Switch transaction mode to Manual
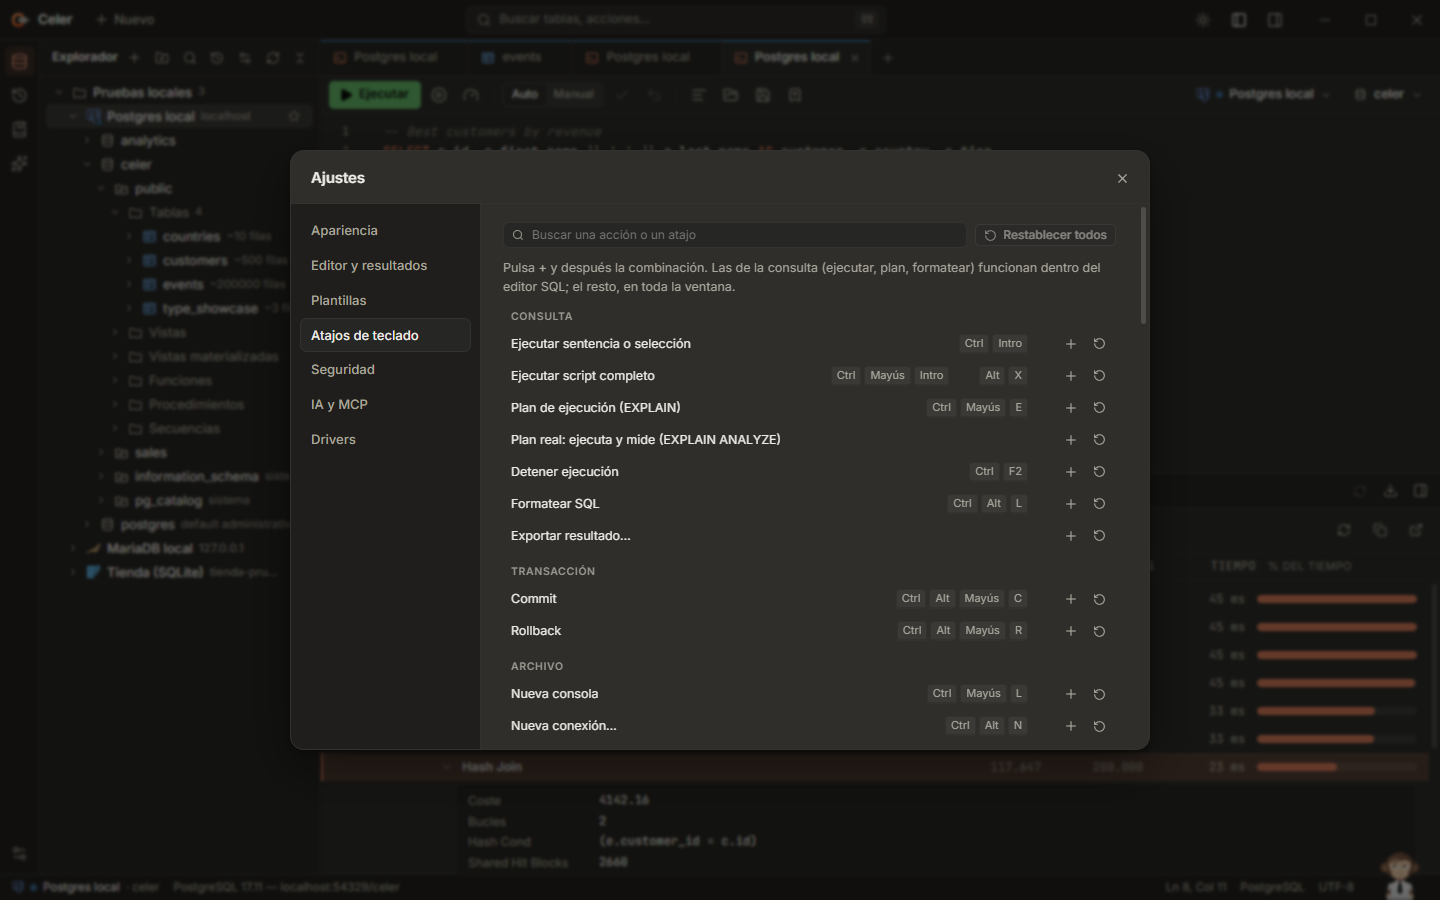Image resolution: width=1440 pixels, height=900 pixels. 573,95
